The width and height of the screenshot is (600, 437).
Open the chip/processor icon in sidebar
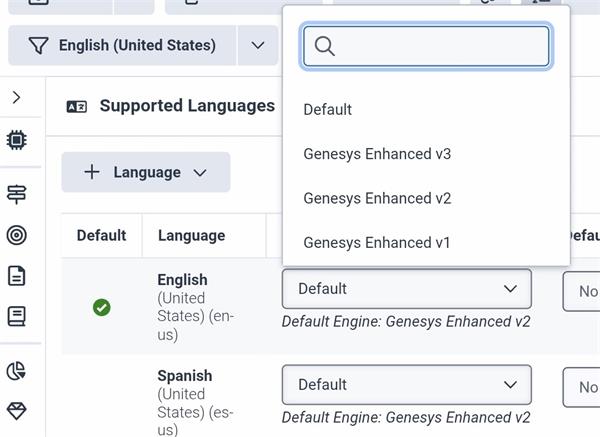(16, 140)
